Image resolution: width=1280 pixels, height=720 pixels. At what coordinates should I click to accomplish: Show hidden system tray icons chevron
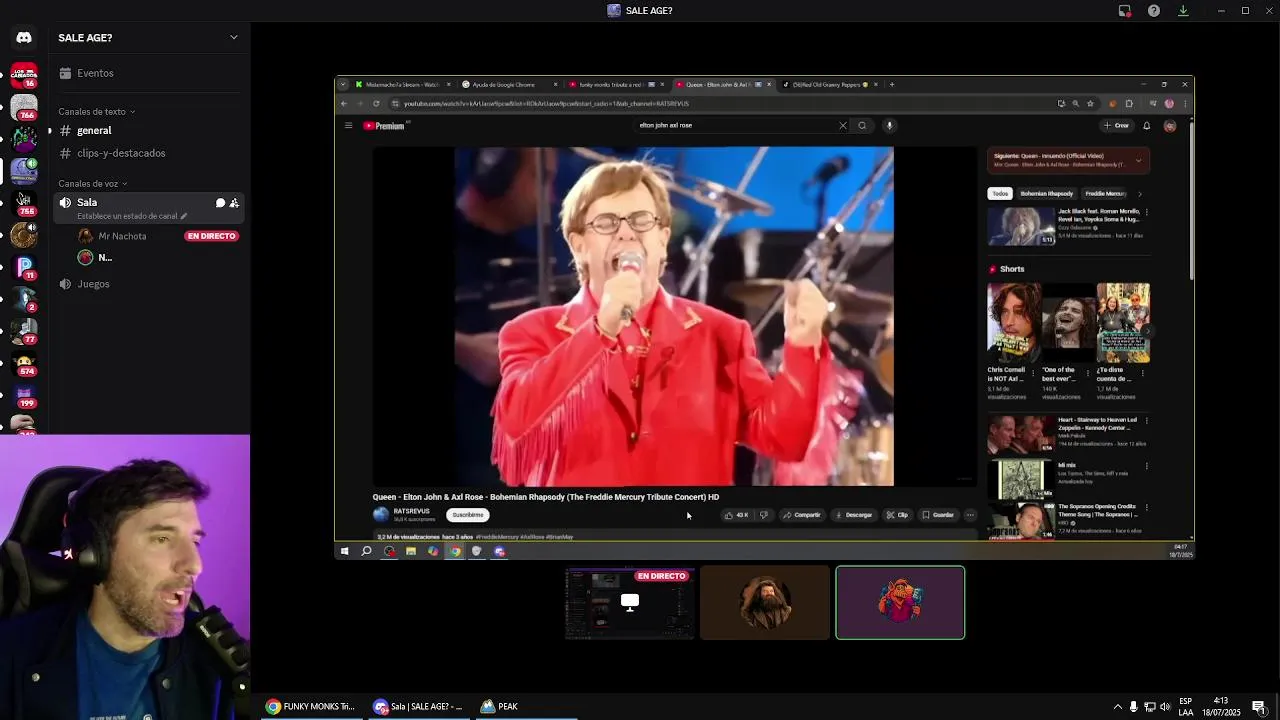tap(1118, 707)
